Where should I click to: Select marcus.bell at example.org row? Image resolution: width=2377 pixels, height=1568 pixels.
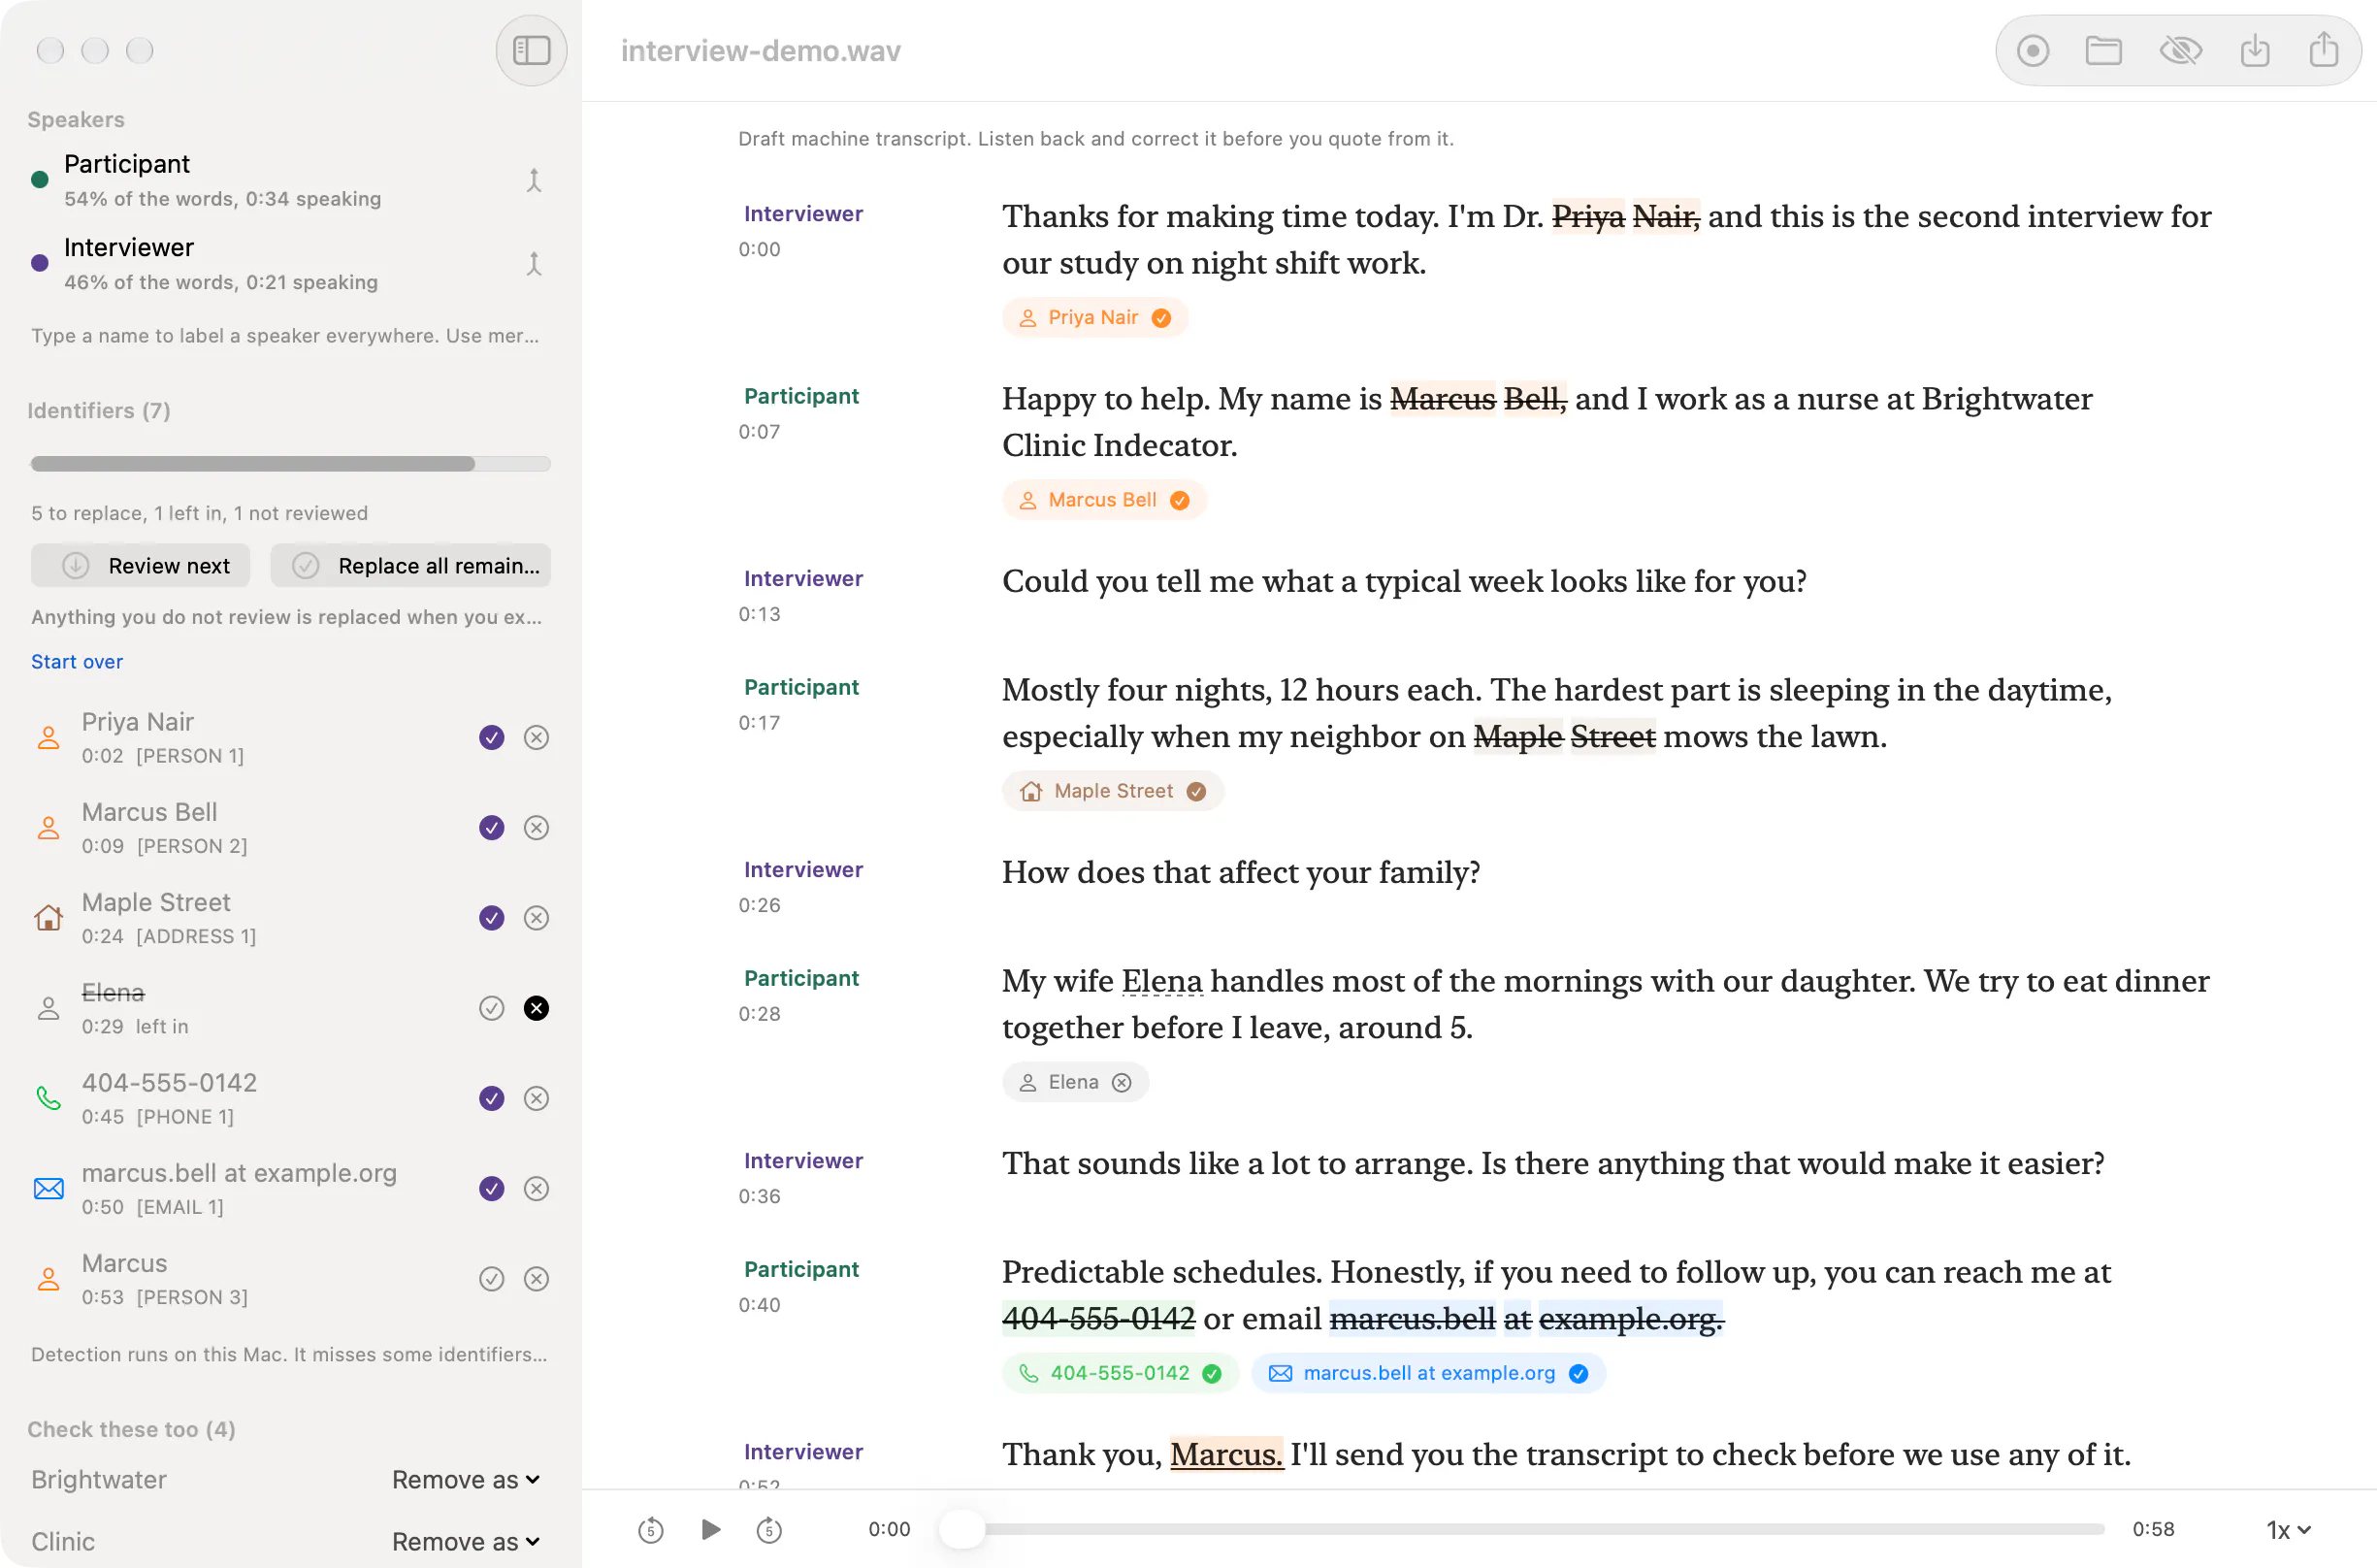[290, 1188]
